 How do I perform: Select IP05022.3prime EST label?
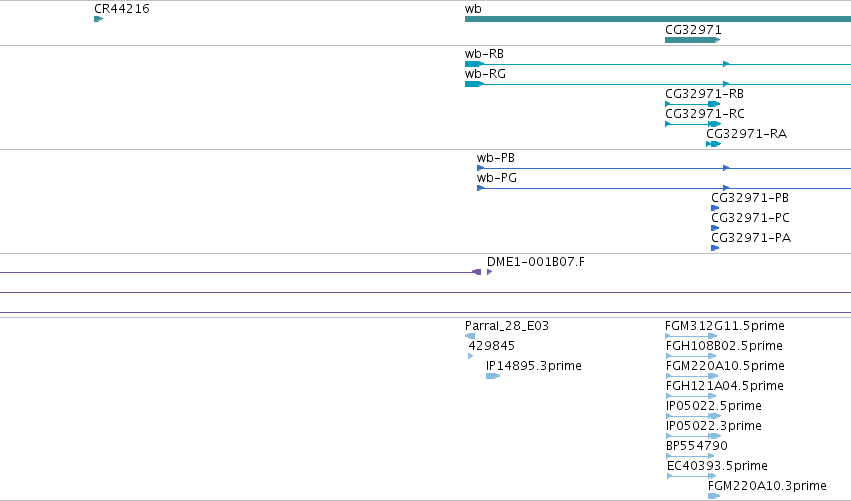click(714, 427)
